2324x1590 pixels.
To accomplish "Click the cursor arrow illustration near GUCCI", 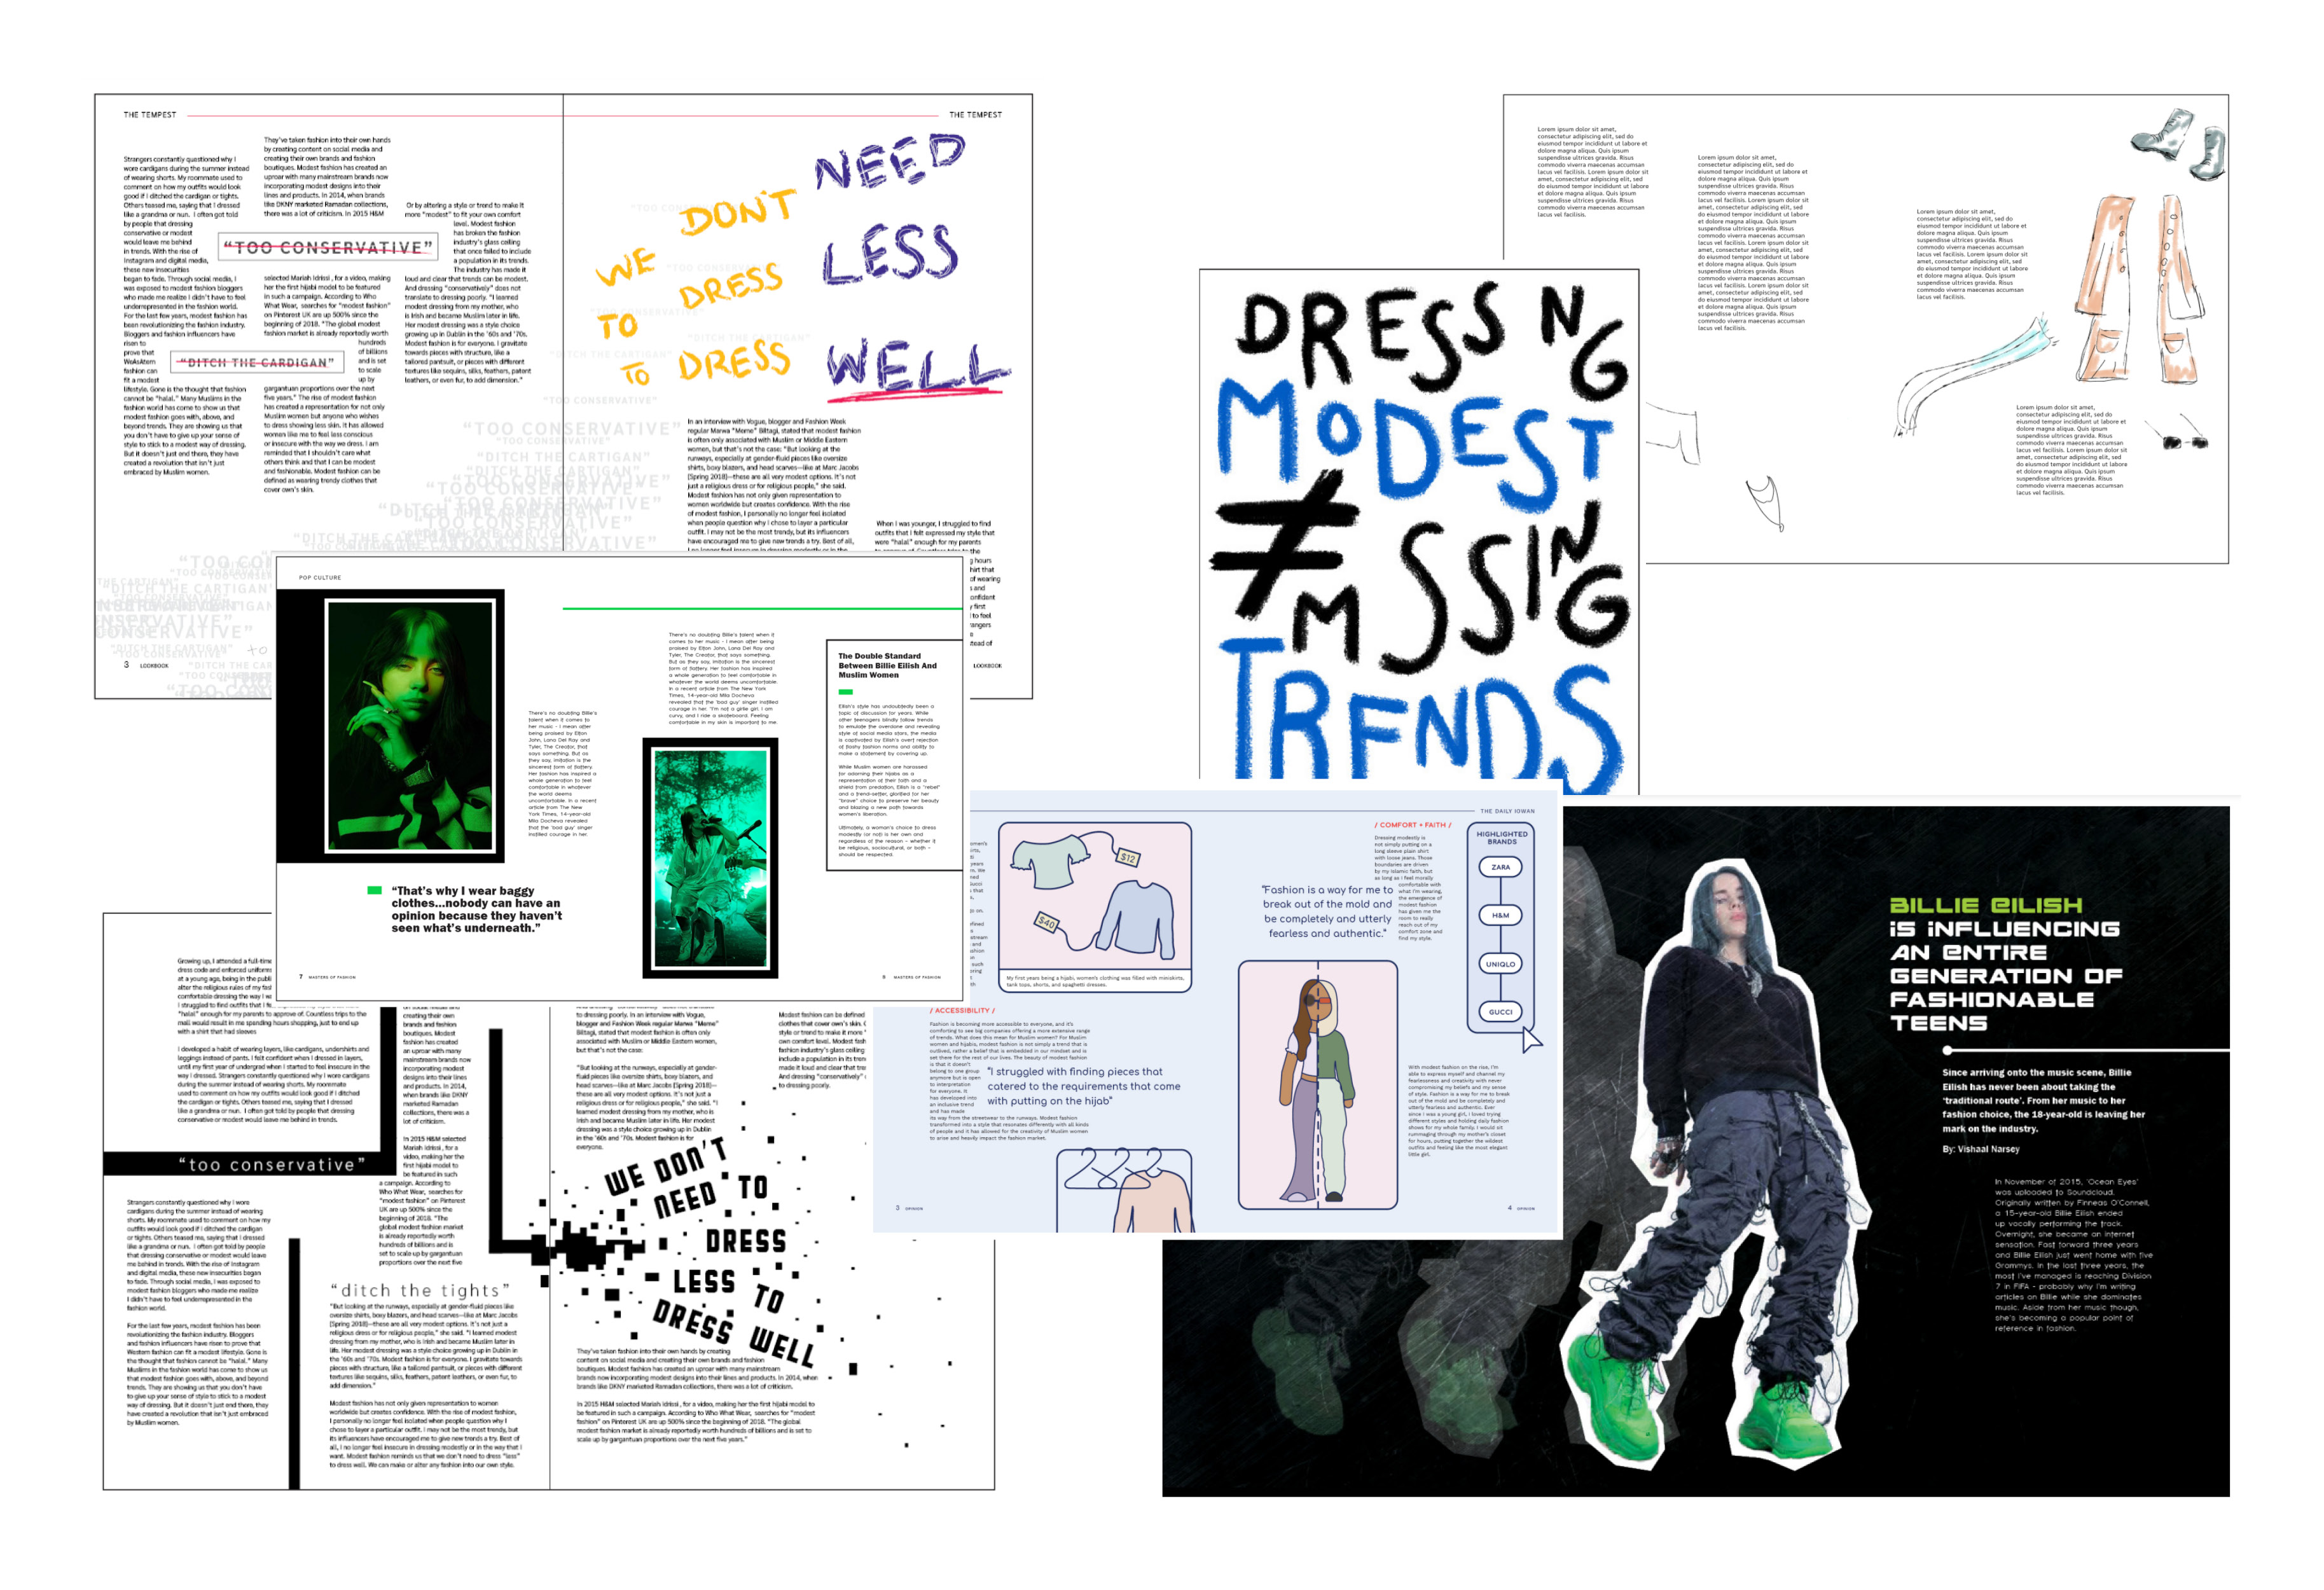I will pyautogui.click(x=1532, y=1040).
